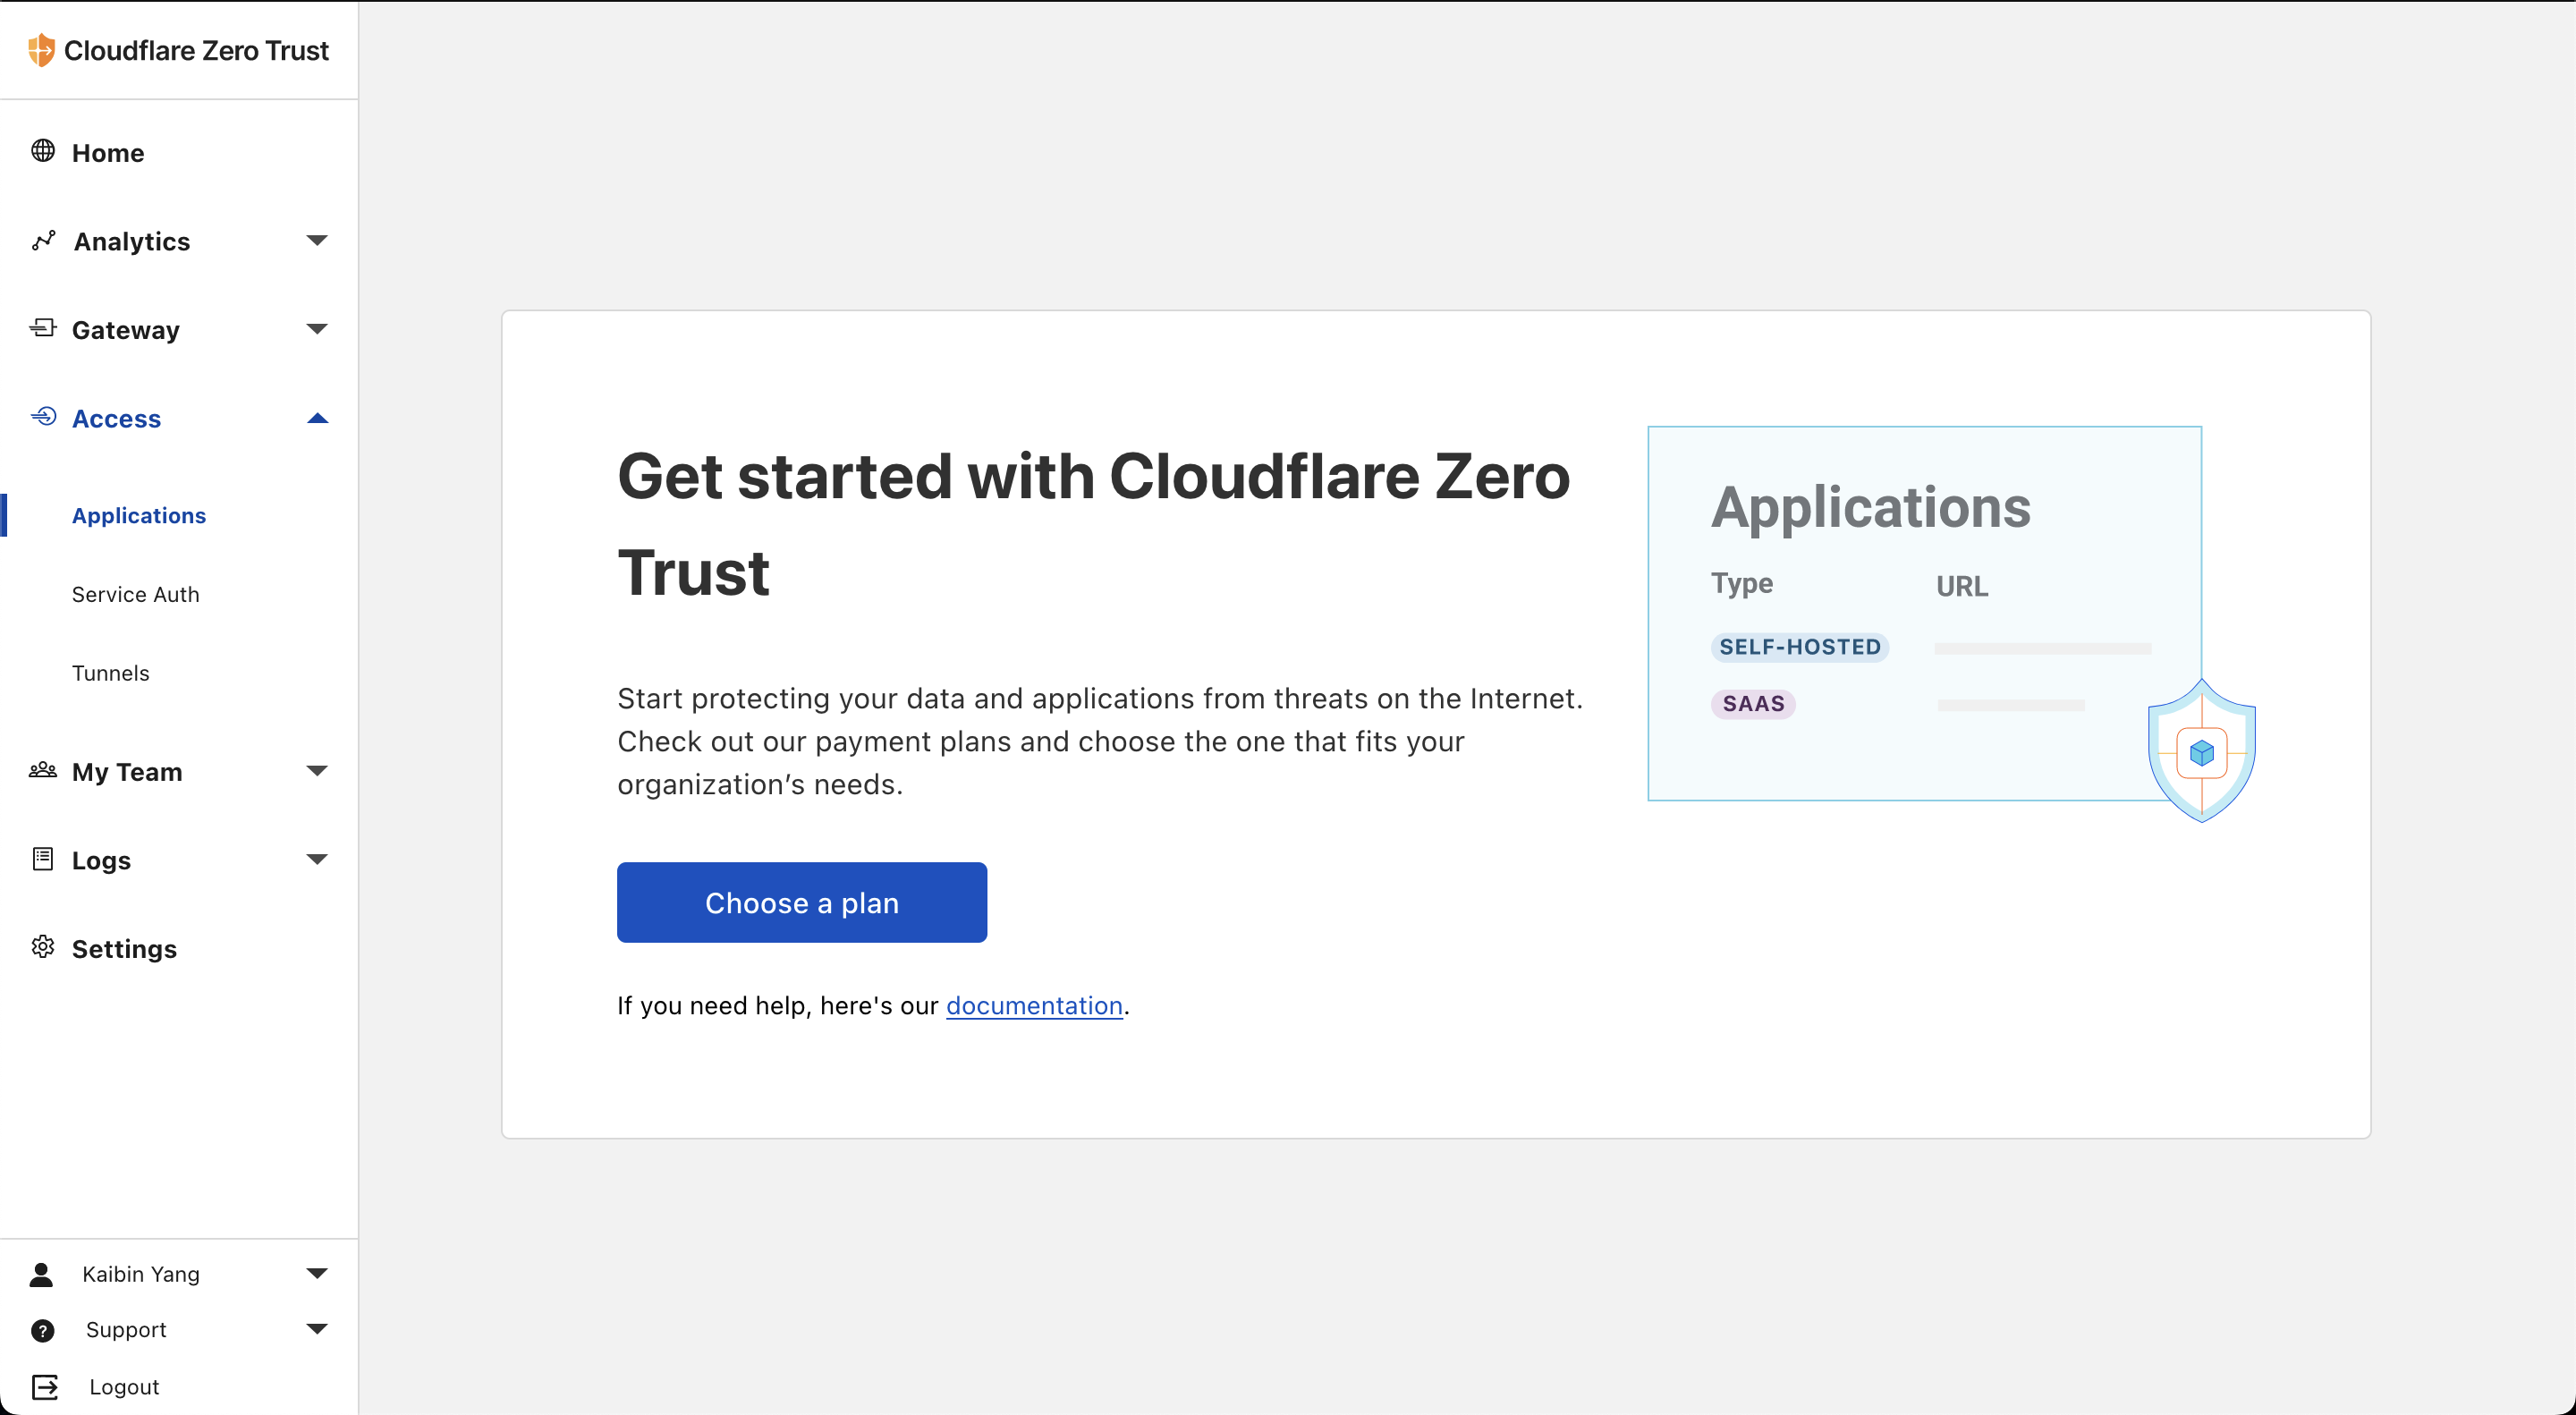Click the Analytics graph icon
Screen dimensions: 2576x1415
(x=43, y=241)
